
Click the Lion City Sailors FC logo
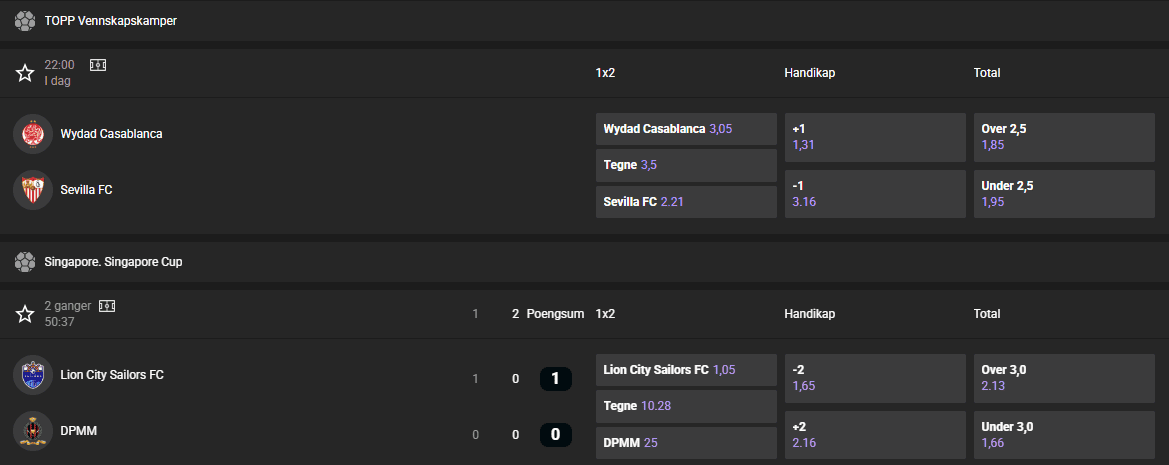(33, 375)
